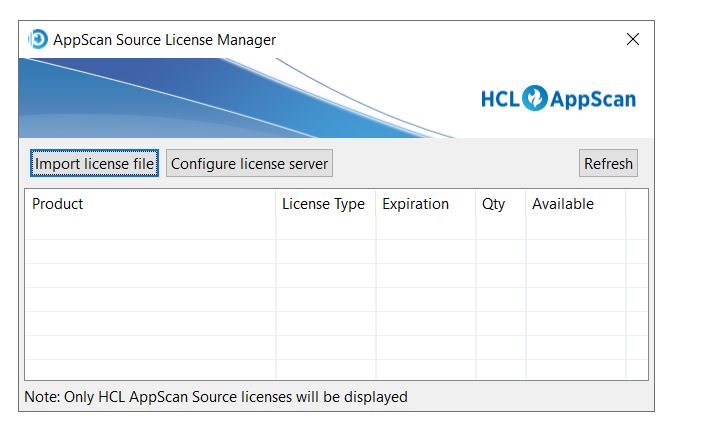This screenshot has height=446, width=710.
Task: Close the License Manager window
Action: point(632,39)
